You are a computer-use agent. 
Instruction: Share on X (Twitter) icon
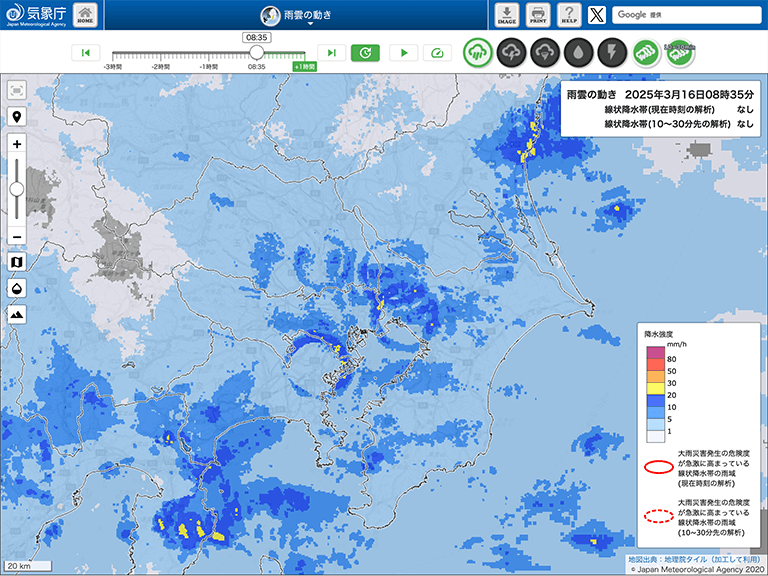click(597, 15)
